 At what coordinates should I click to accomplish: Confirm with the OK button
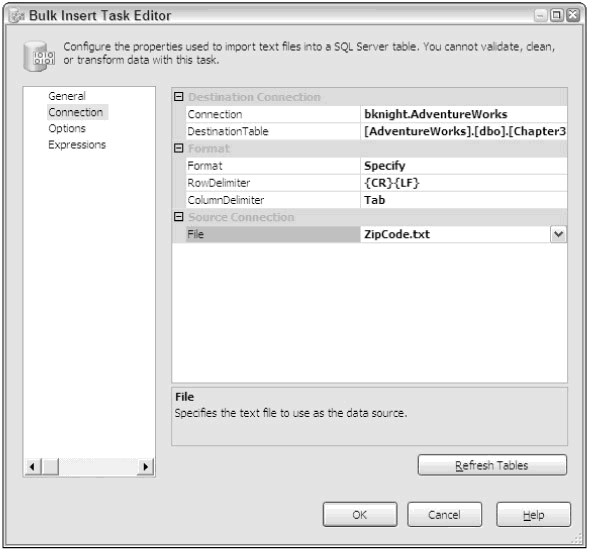(x=360, y=515)
